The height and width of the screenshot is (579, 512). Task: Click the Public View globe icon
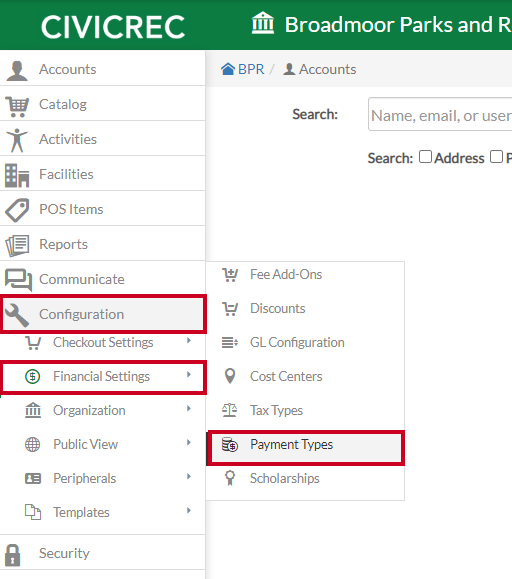click(x=32, y=444)
